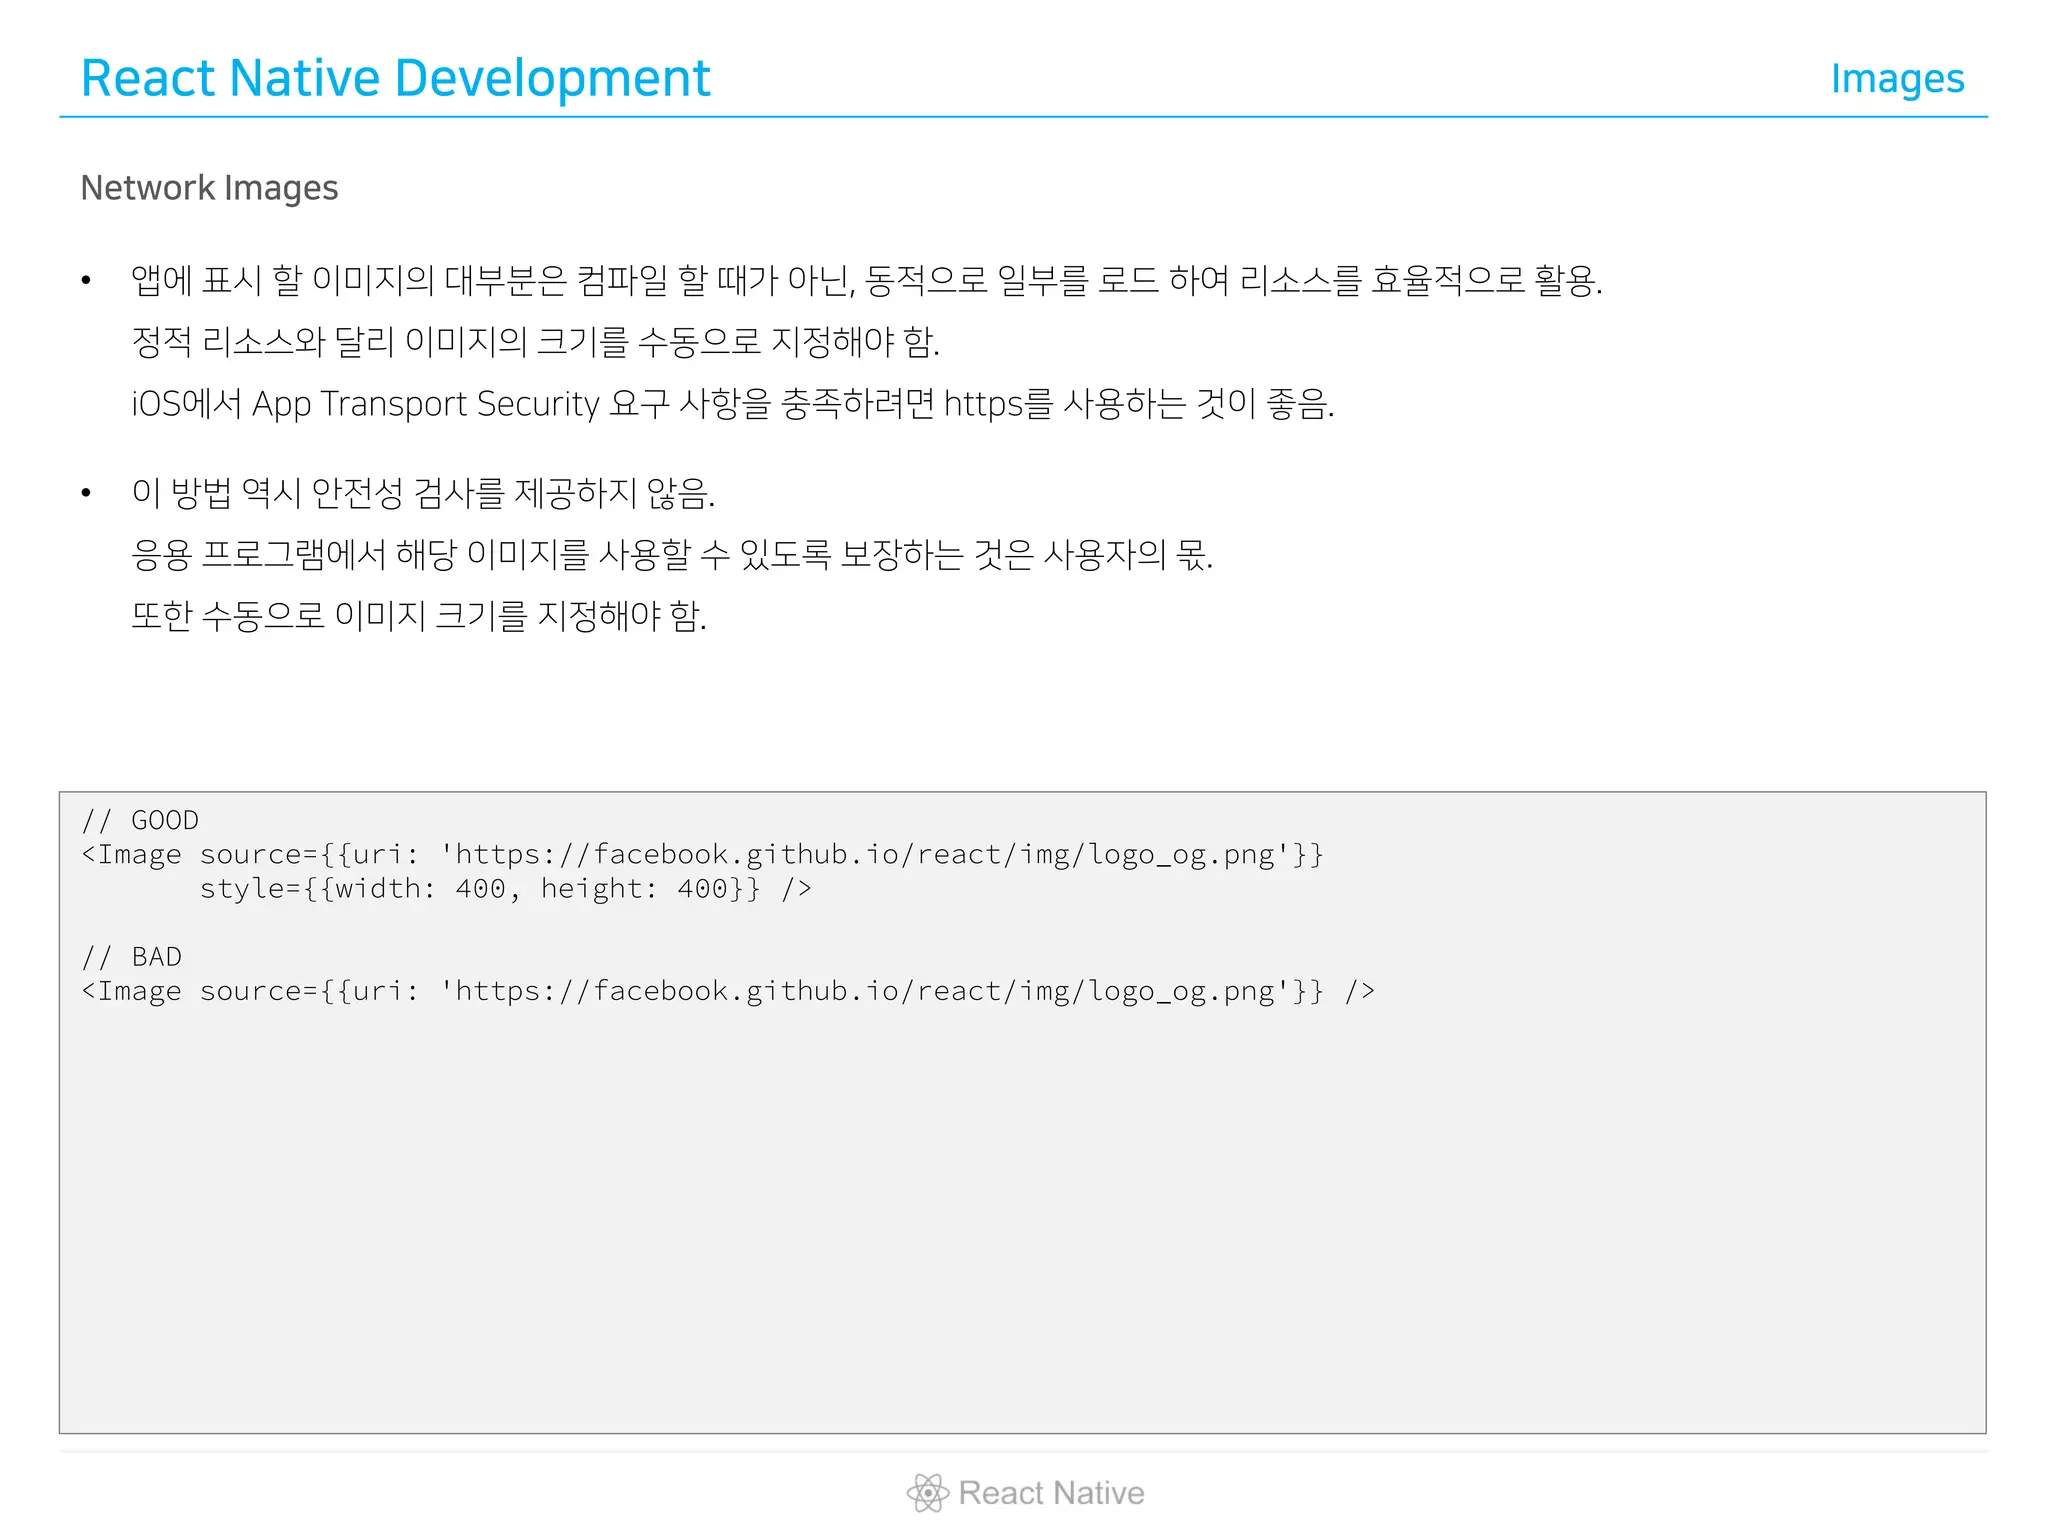Click the Images section label
The height and width of the screenshot is (1536, 2048).
pyautogui.click(x=1897, y=79)
